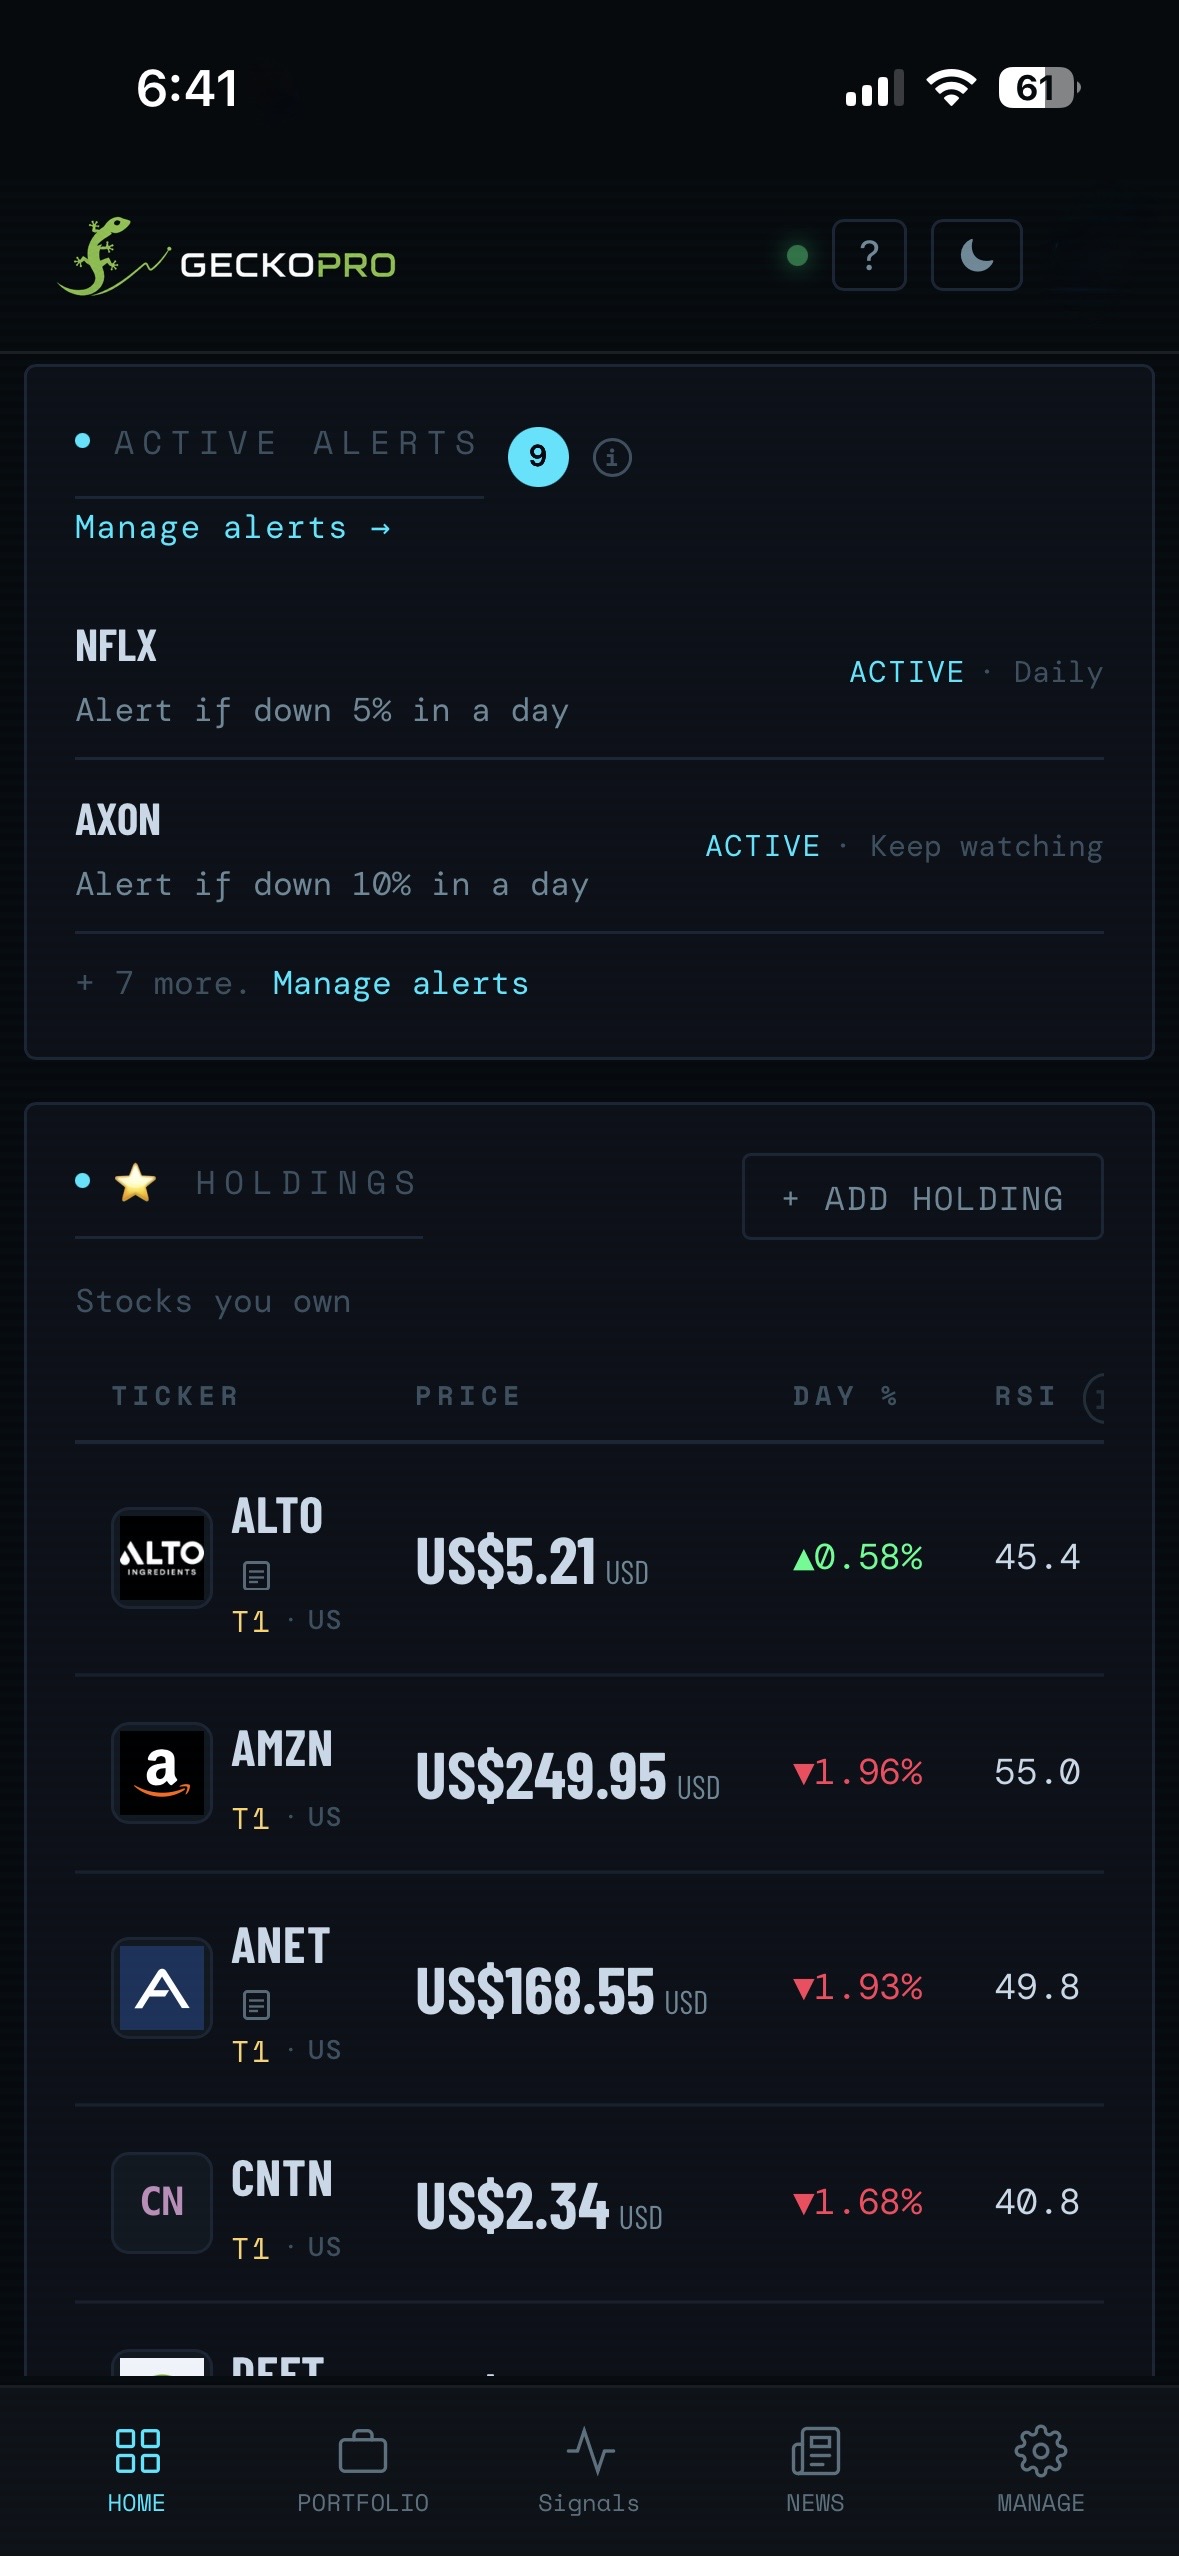This screenshot has height=2556, width=1179.
Task: Open the note icon under ANET
Action: (x=256, y=2005)
